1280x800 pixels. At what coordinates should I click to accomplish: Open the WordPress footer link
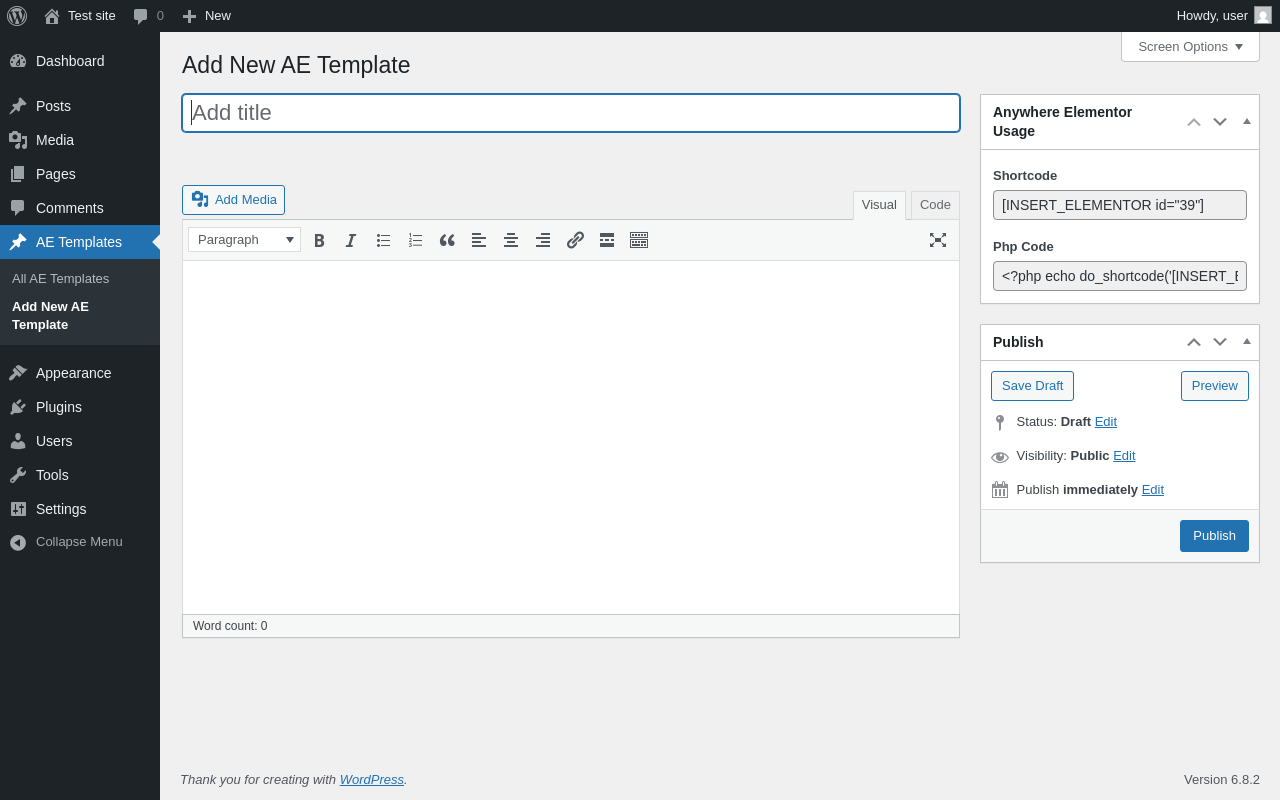point(372,780)
